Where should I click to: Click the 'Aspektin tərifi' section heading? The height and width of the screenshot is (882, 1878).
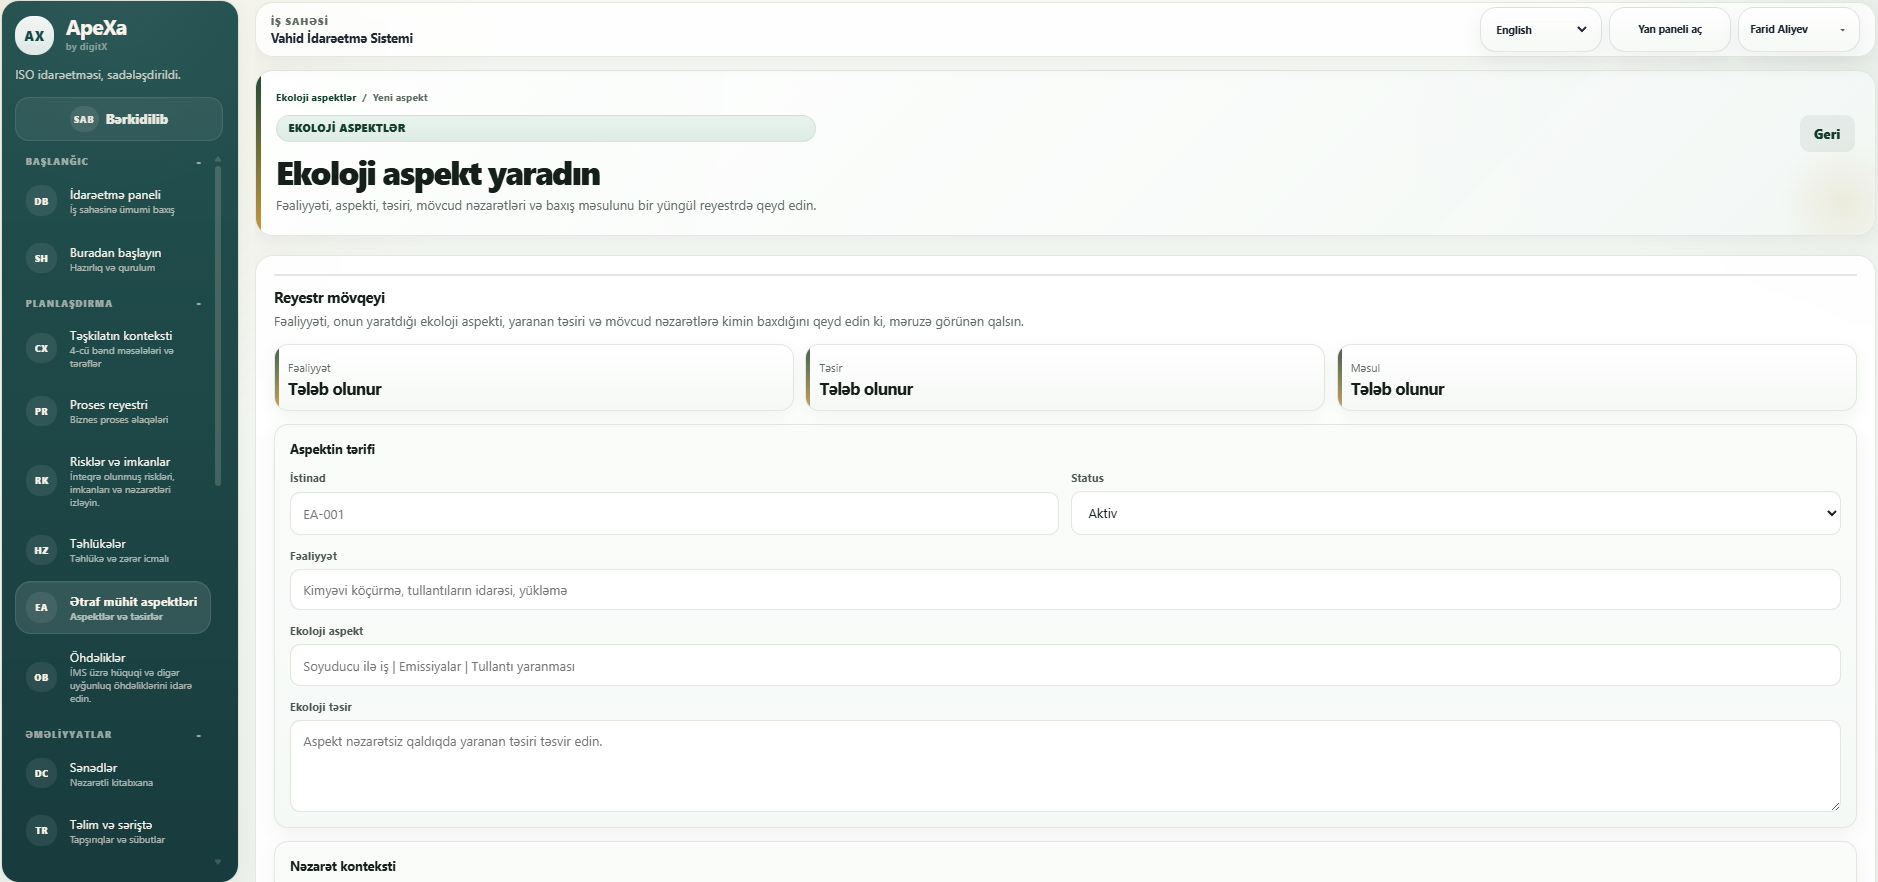(x=332, y=450)
